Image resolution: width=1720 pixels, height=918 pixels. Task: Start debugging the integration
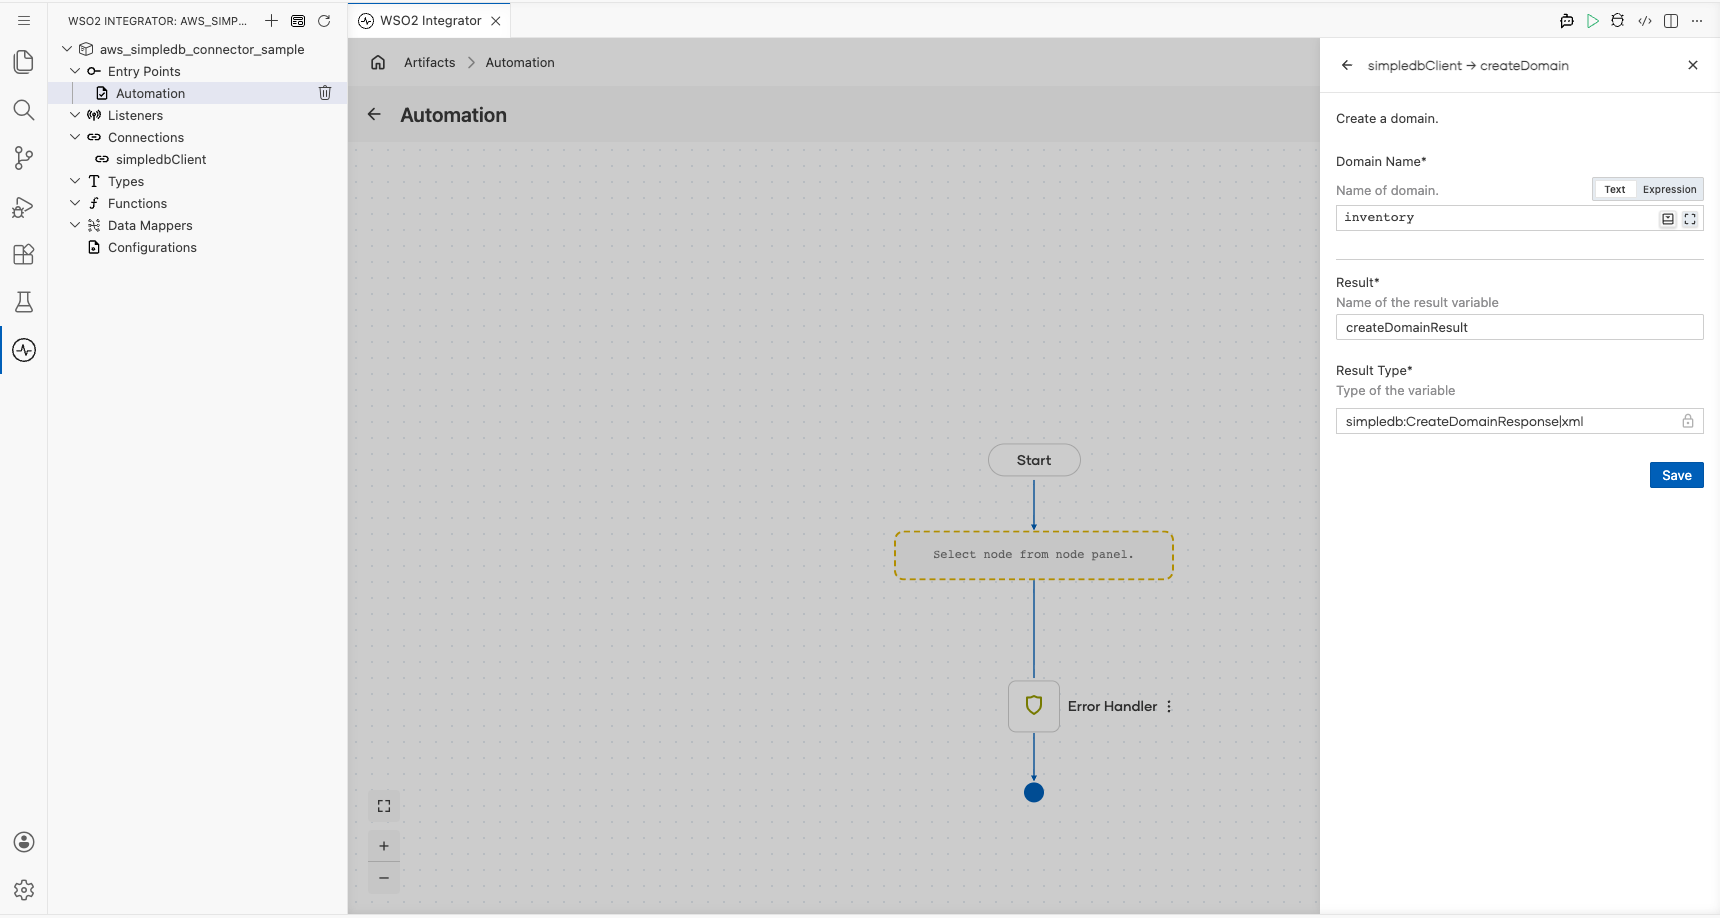tap(1618, 20)
